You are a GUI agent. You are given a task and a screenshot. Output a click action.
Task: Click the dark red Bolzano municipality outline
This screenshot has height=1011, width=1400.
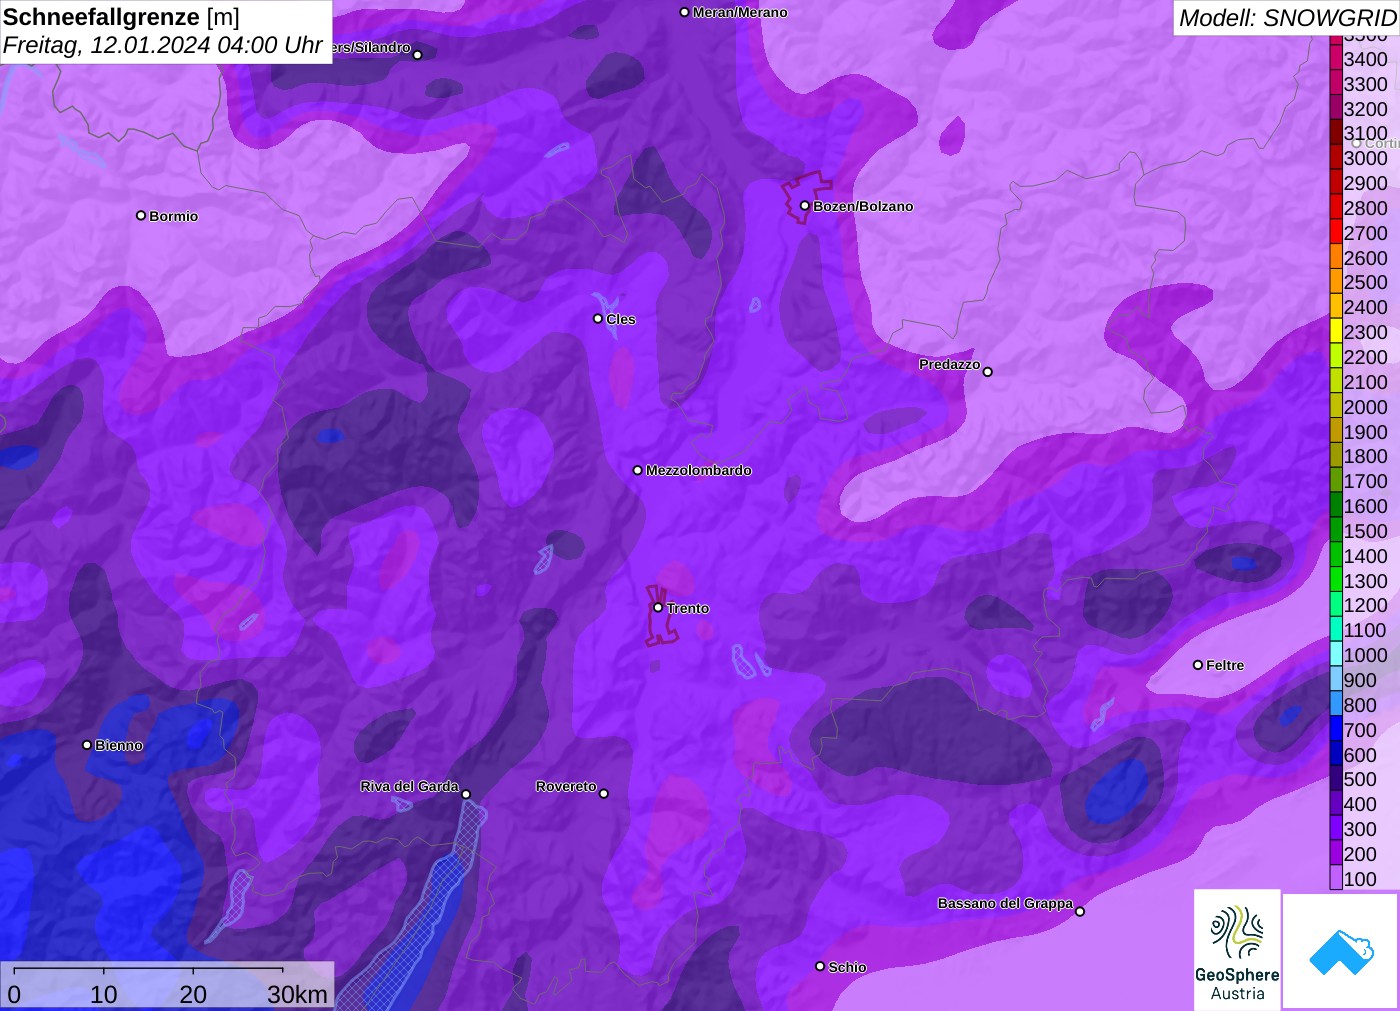[806, 196]
